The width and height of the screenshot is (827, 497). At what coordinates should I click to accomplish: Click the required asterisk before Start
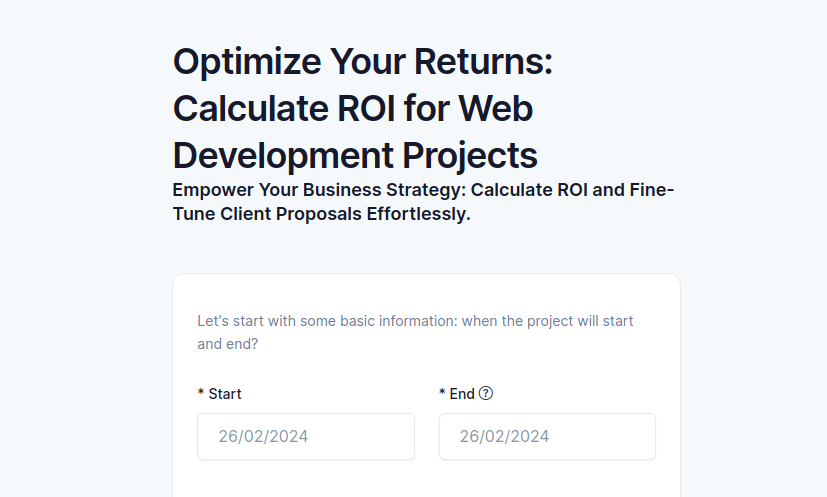tap(201, 393)
